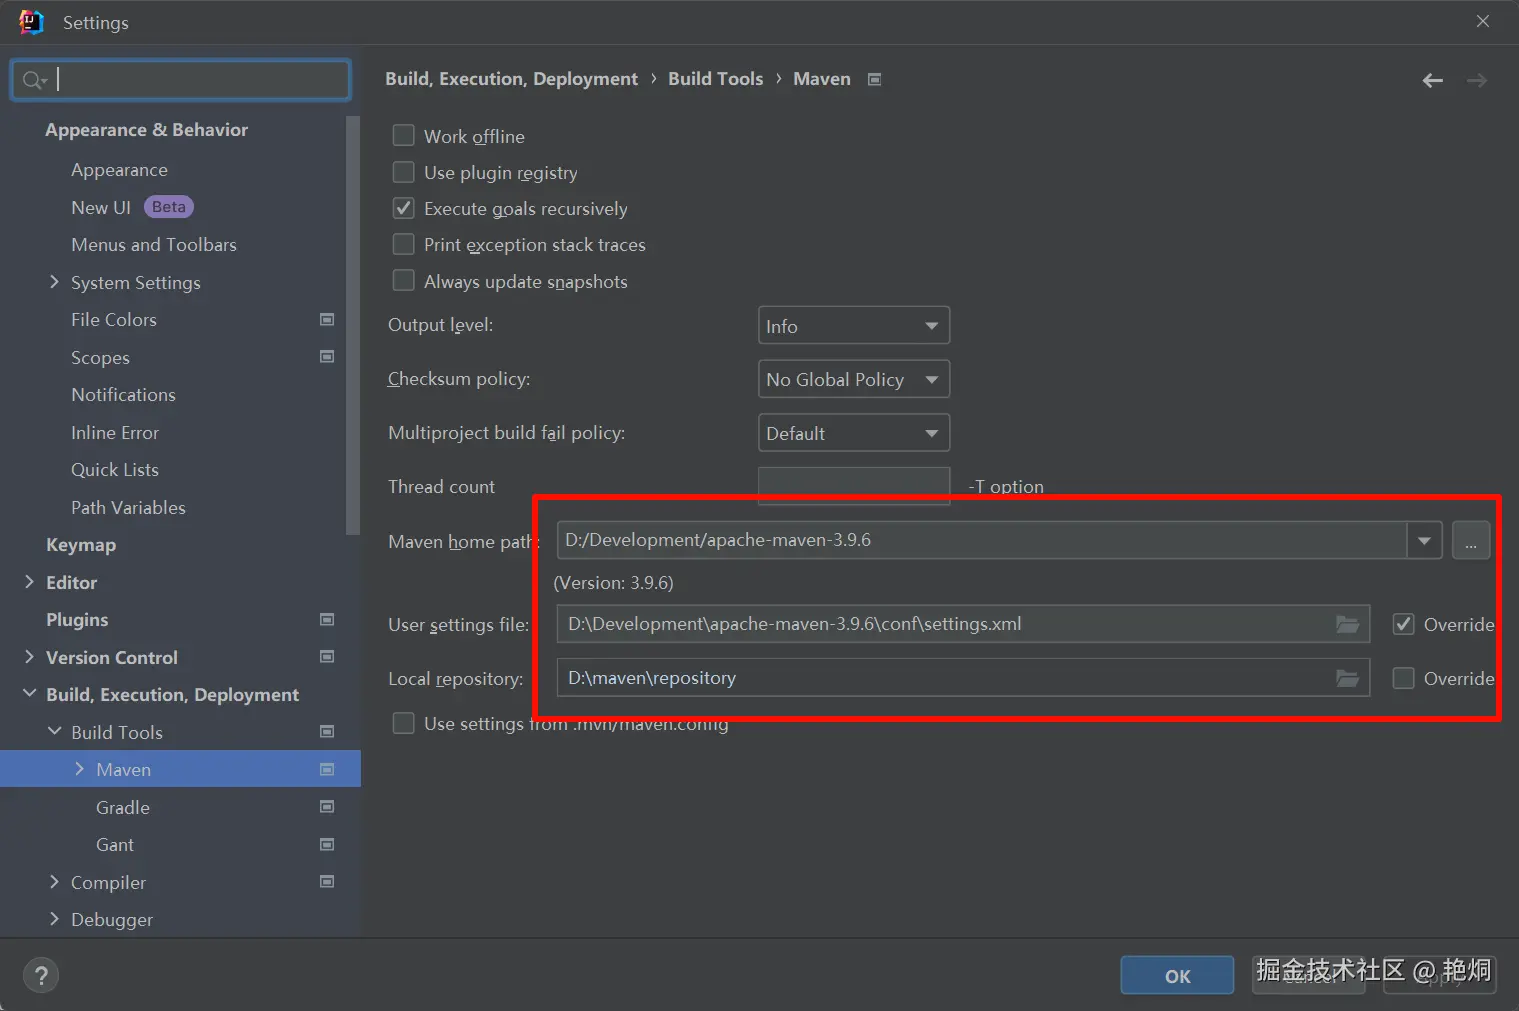Select Menus and Toolbars page
1519x1011 pixels.
coord(154,245)
